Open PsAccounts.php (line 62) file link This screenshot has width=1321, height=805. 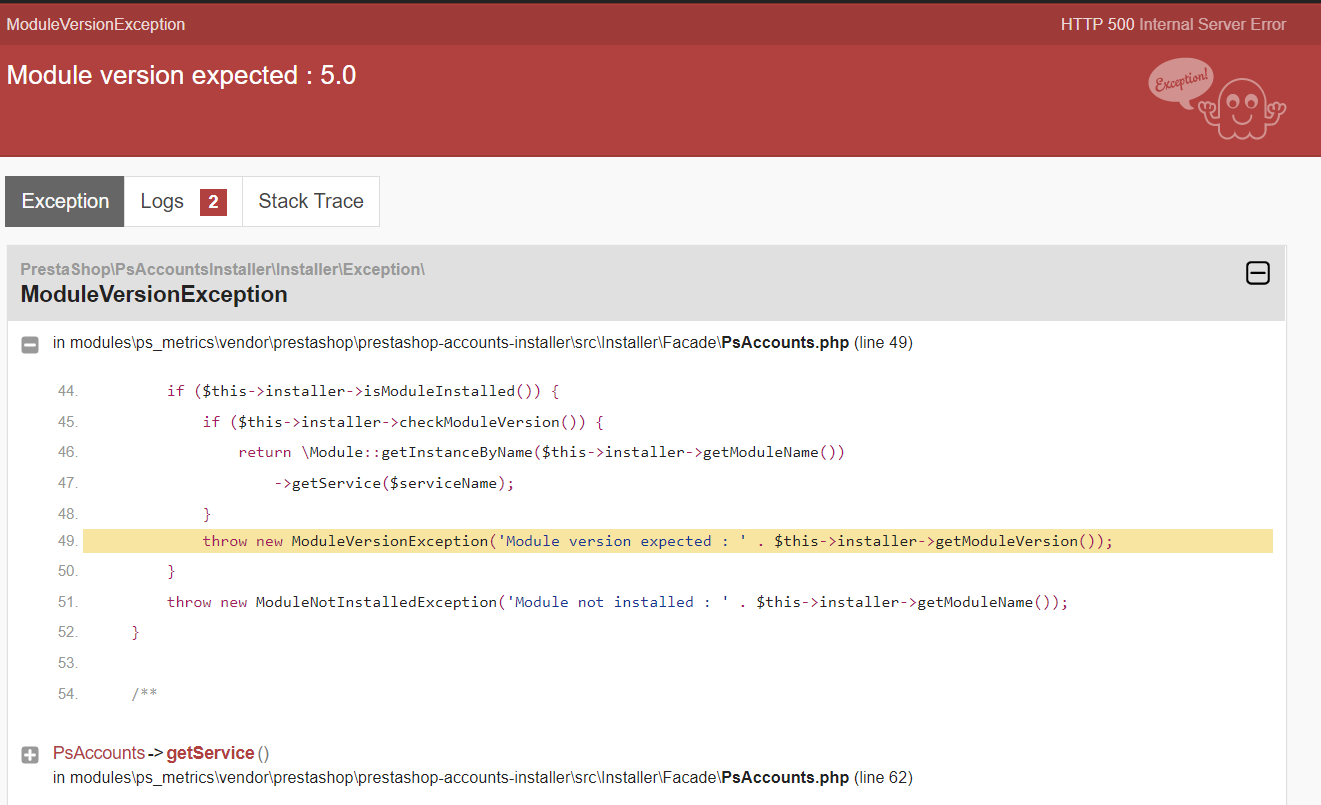point(785,777)
